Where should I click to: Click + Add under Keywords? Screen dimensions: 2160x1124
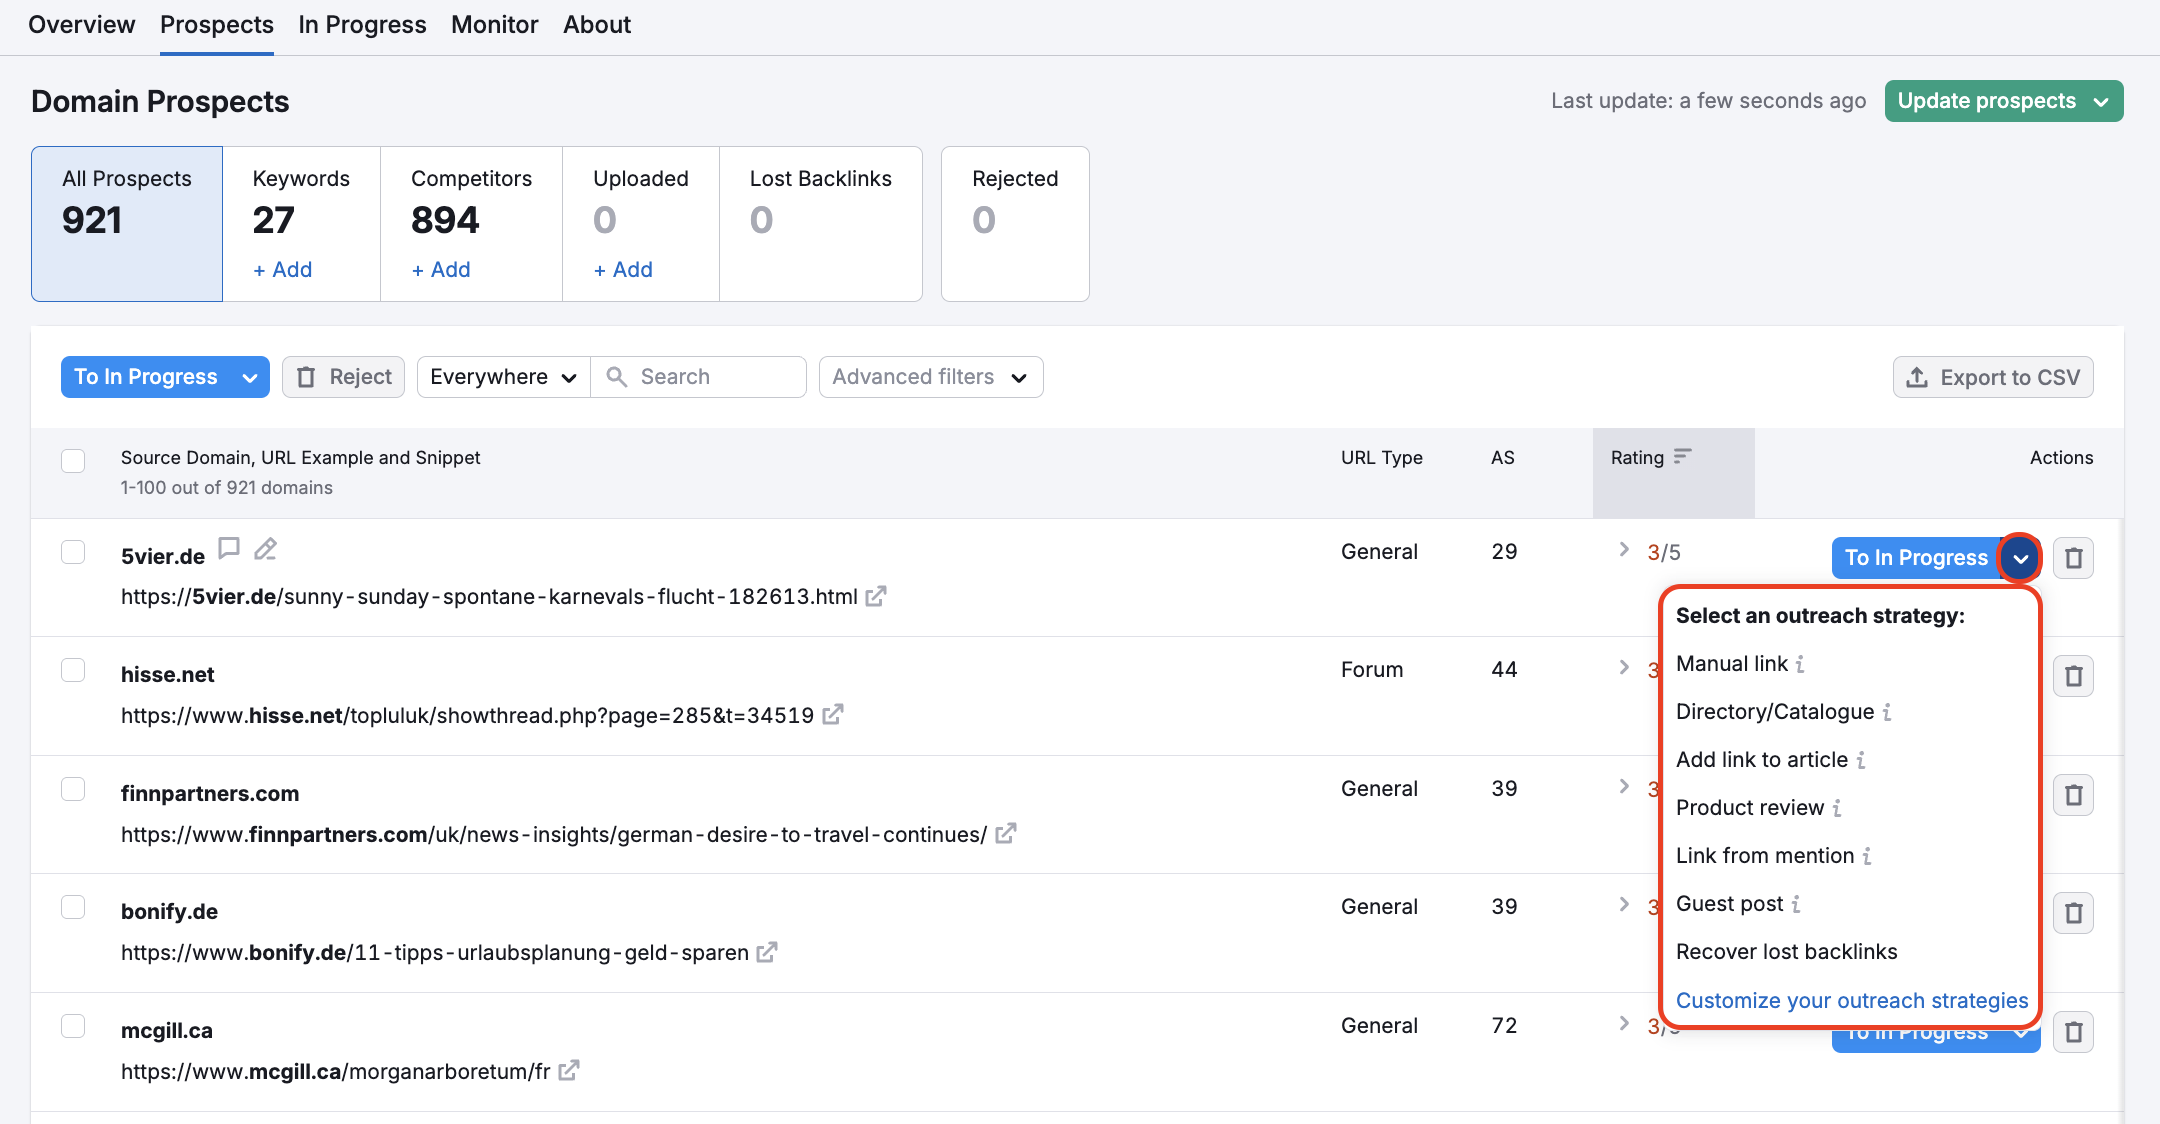(x=281, y=269)
